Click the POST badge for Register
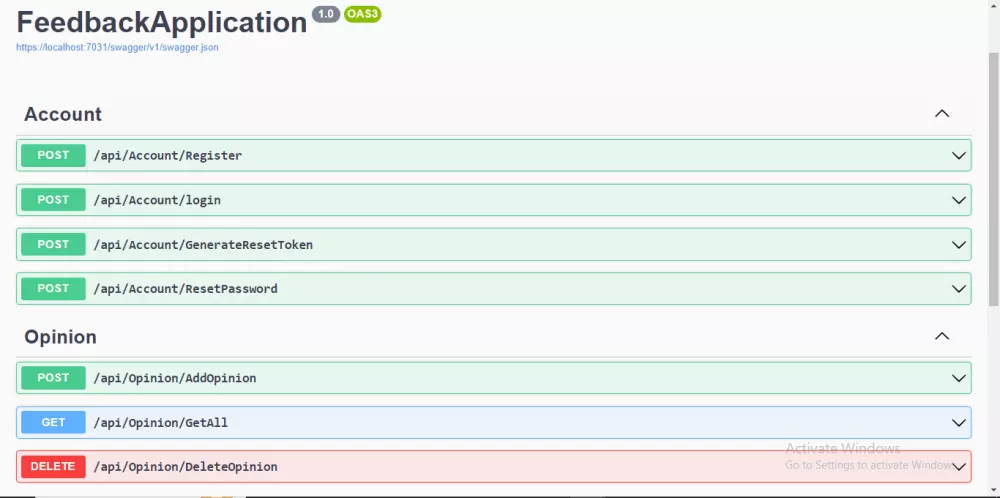Image resolution: width=1000 pixels, height=498 pixels. click(53, 156)
